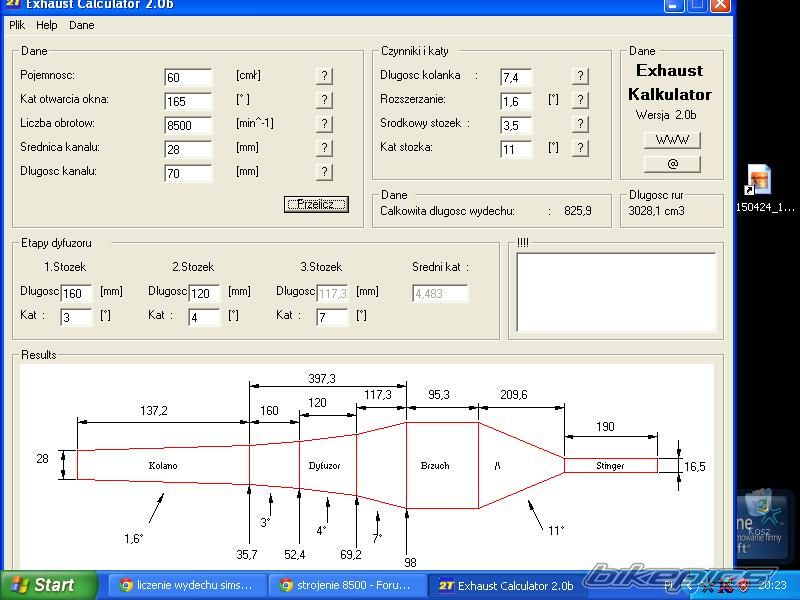
Task: Click help button for Dlugosc kolanka
Action: pos(580,76)
